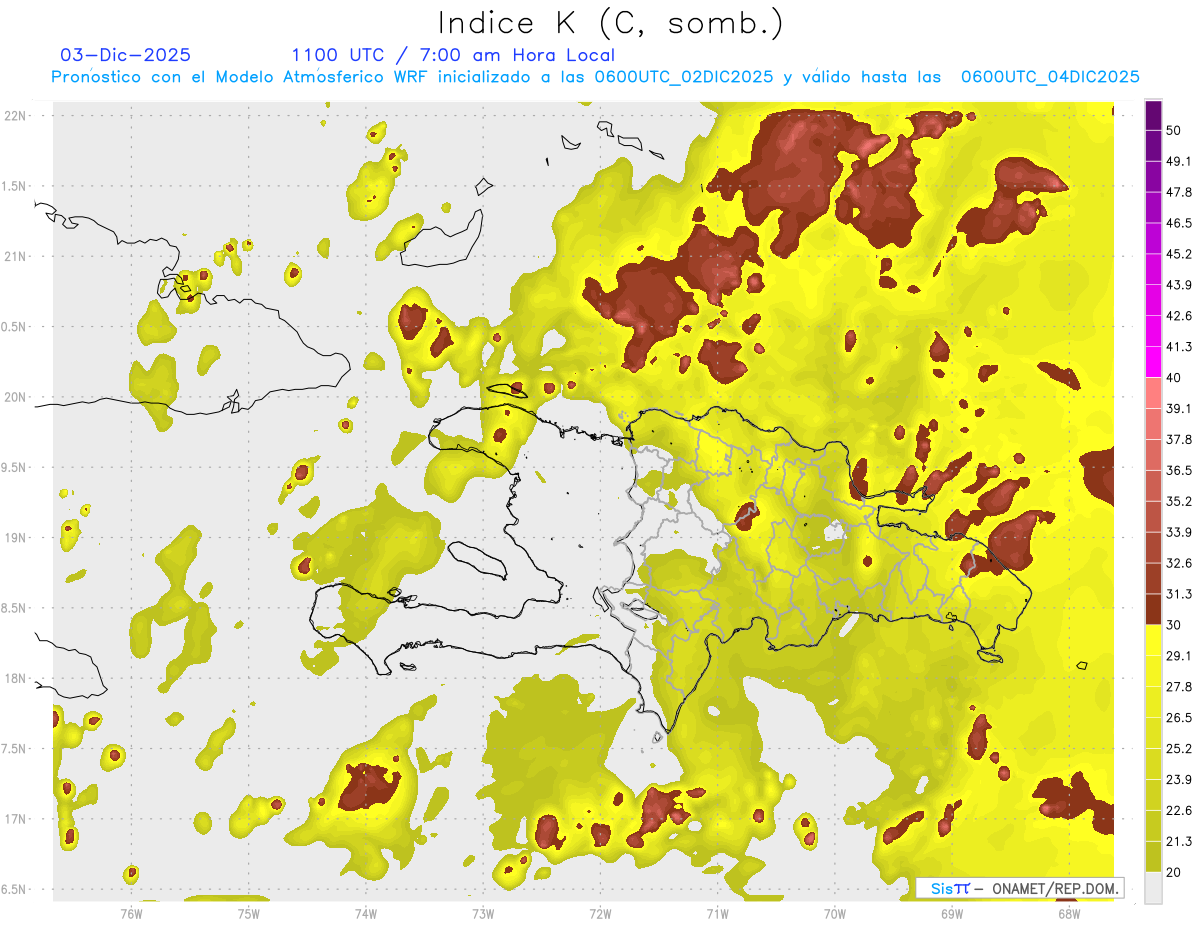Click the legend value "21.3"

1179,842
